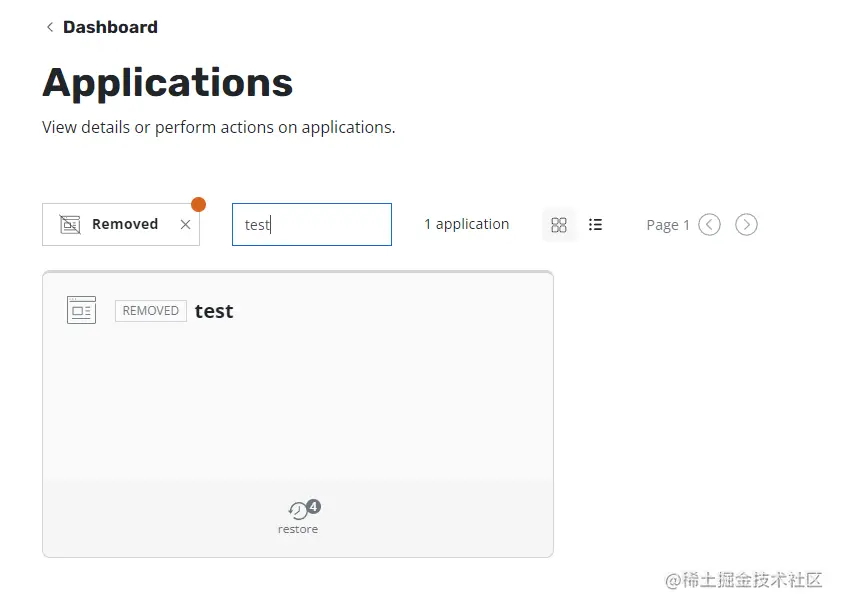The height and width of the screenshot is (608, 841).
Task: Switch to list view
Action: [595, 225]
